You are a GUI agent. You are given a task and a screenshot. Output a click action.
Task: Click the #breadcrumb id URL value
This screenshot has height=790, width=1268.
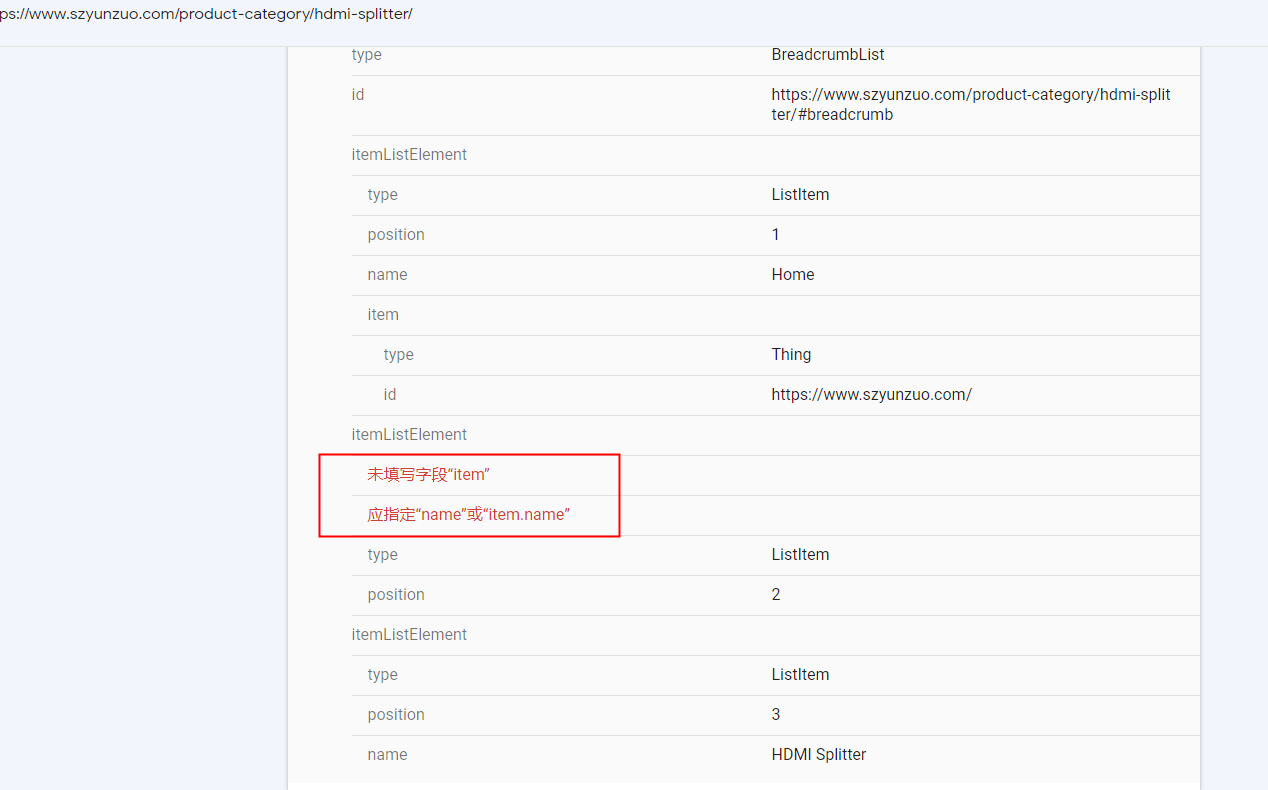pyautogui.click(x=970, y=105)
